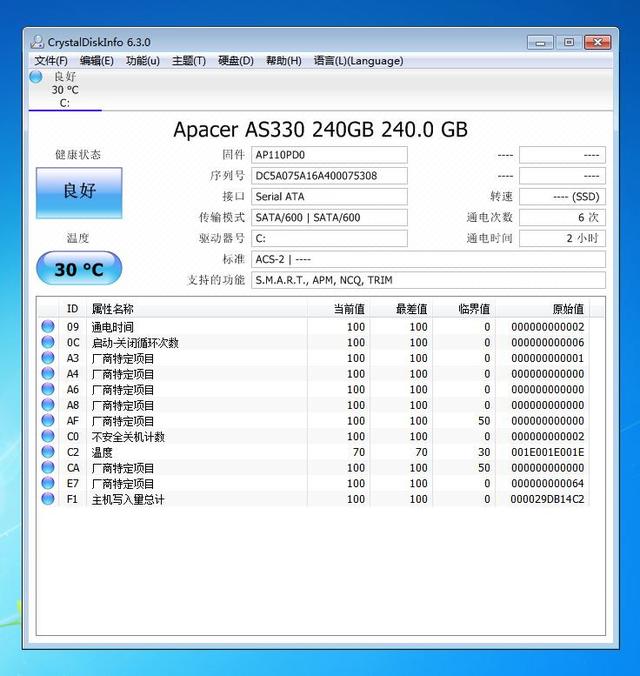Image resolution: width=640 pixels, height=676 pixels.
Task: Click current value 70 in row C2
Action: [359, 452]
